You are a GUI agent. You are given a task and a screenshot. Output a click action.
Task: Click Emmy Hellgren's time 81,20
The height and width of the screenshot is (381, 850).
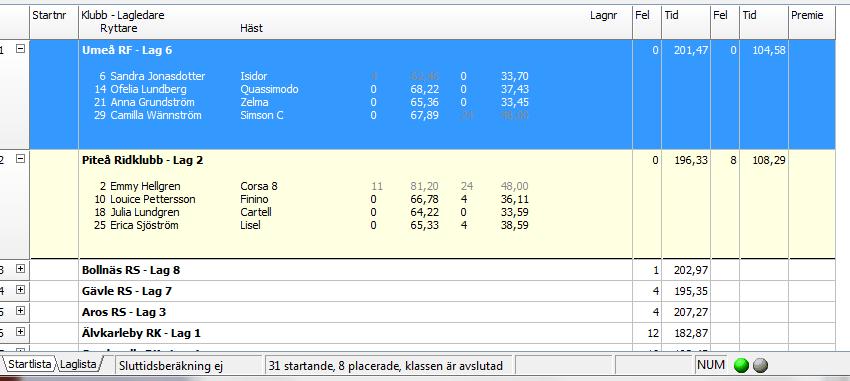[424, 186]
